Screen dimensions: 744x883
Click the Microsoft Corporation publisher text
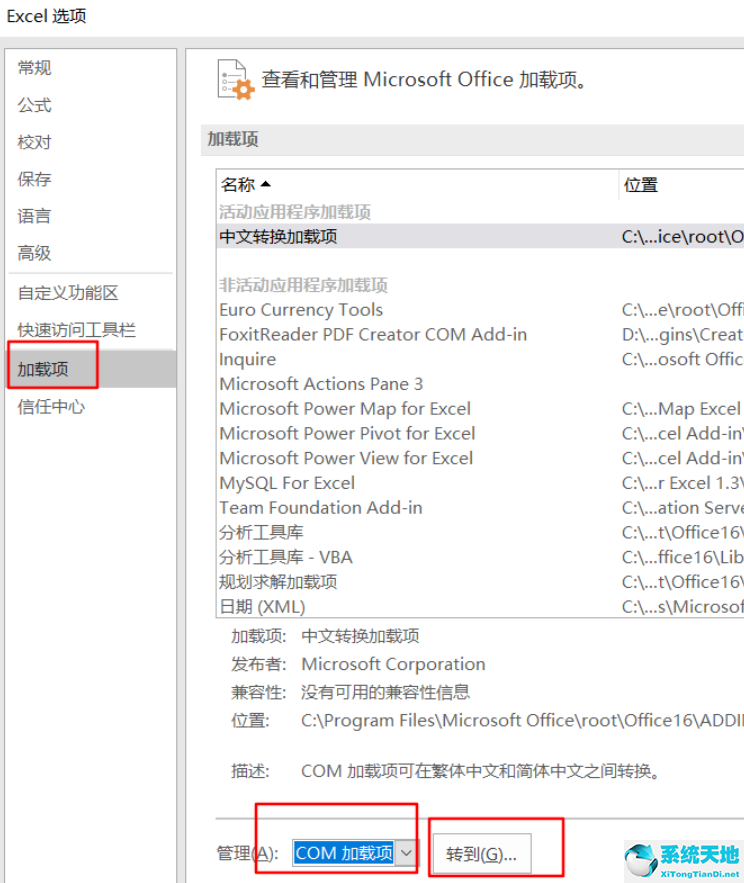pos(393,665)
